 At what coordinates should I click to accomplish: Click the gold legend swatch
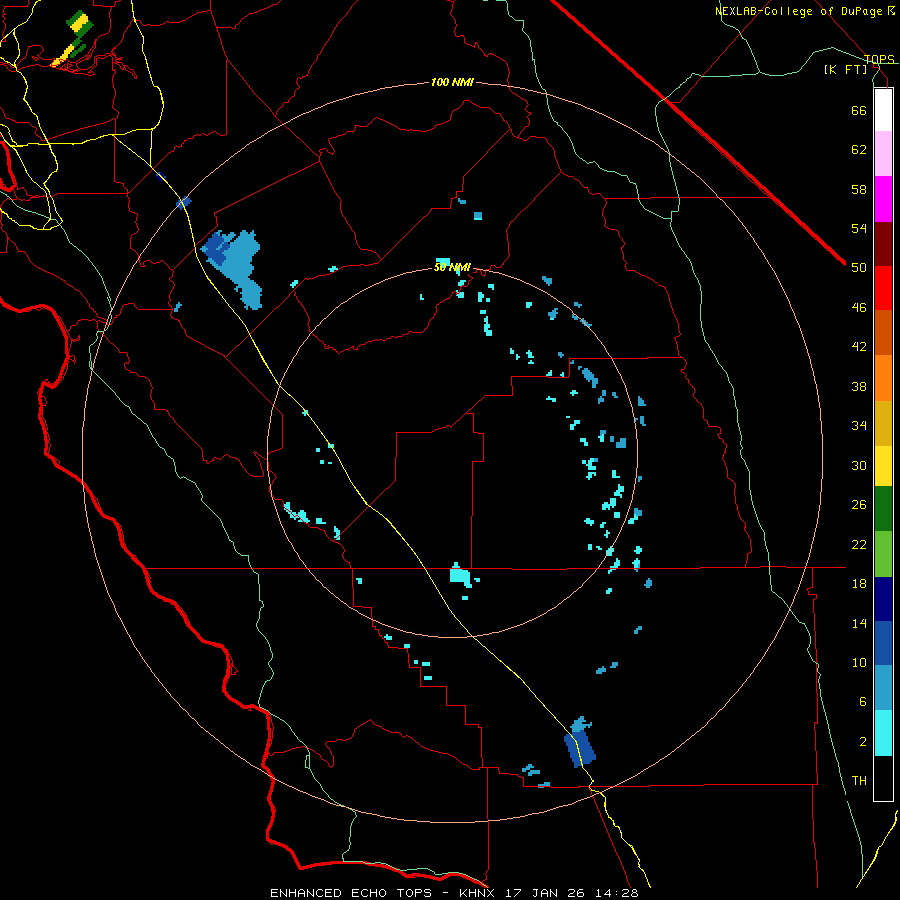[883, 423]
